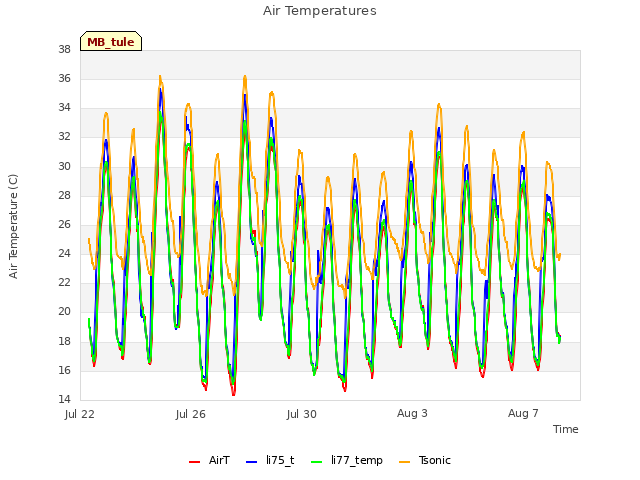Click the 32 y-axis tick label
The width and height of the screenshot is (640, 480).
tap(64, 137)
